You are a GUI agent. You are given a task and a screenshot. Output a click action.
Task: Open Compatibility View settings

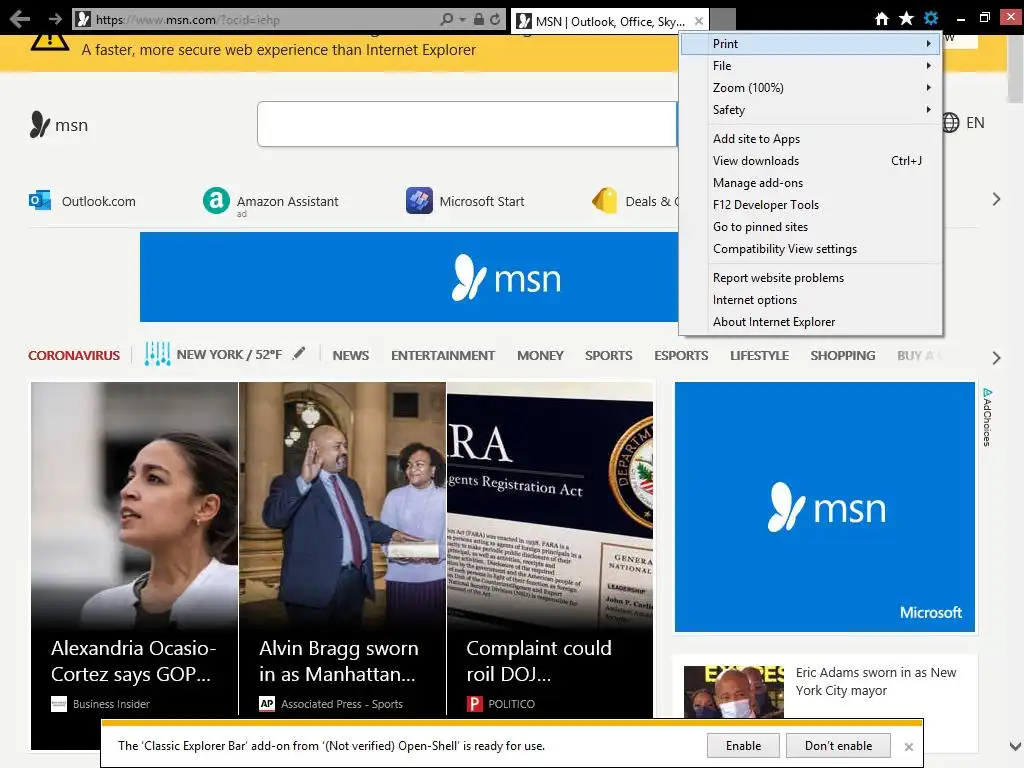(x=810, y=249)
